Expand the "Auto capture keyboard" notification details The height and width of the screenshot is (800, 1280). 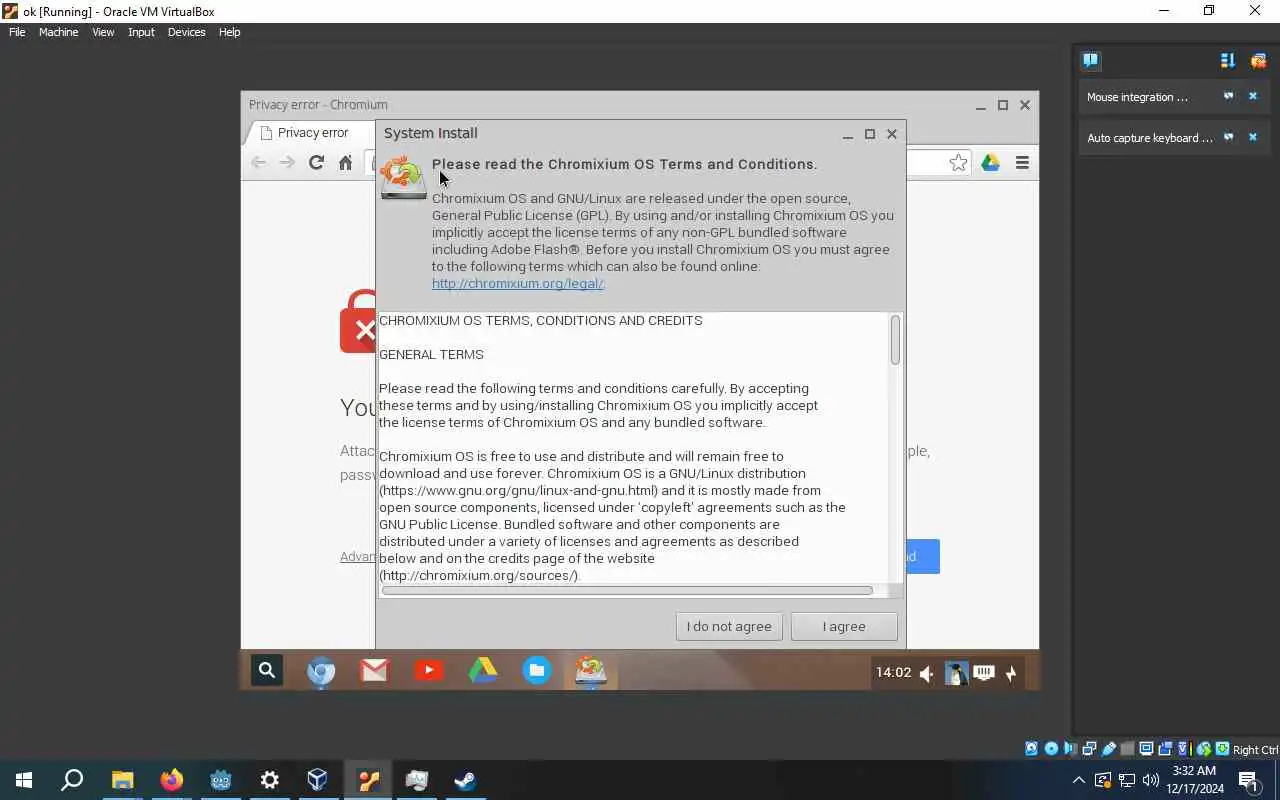click(1228, 137)
